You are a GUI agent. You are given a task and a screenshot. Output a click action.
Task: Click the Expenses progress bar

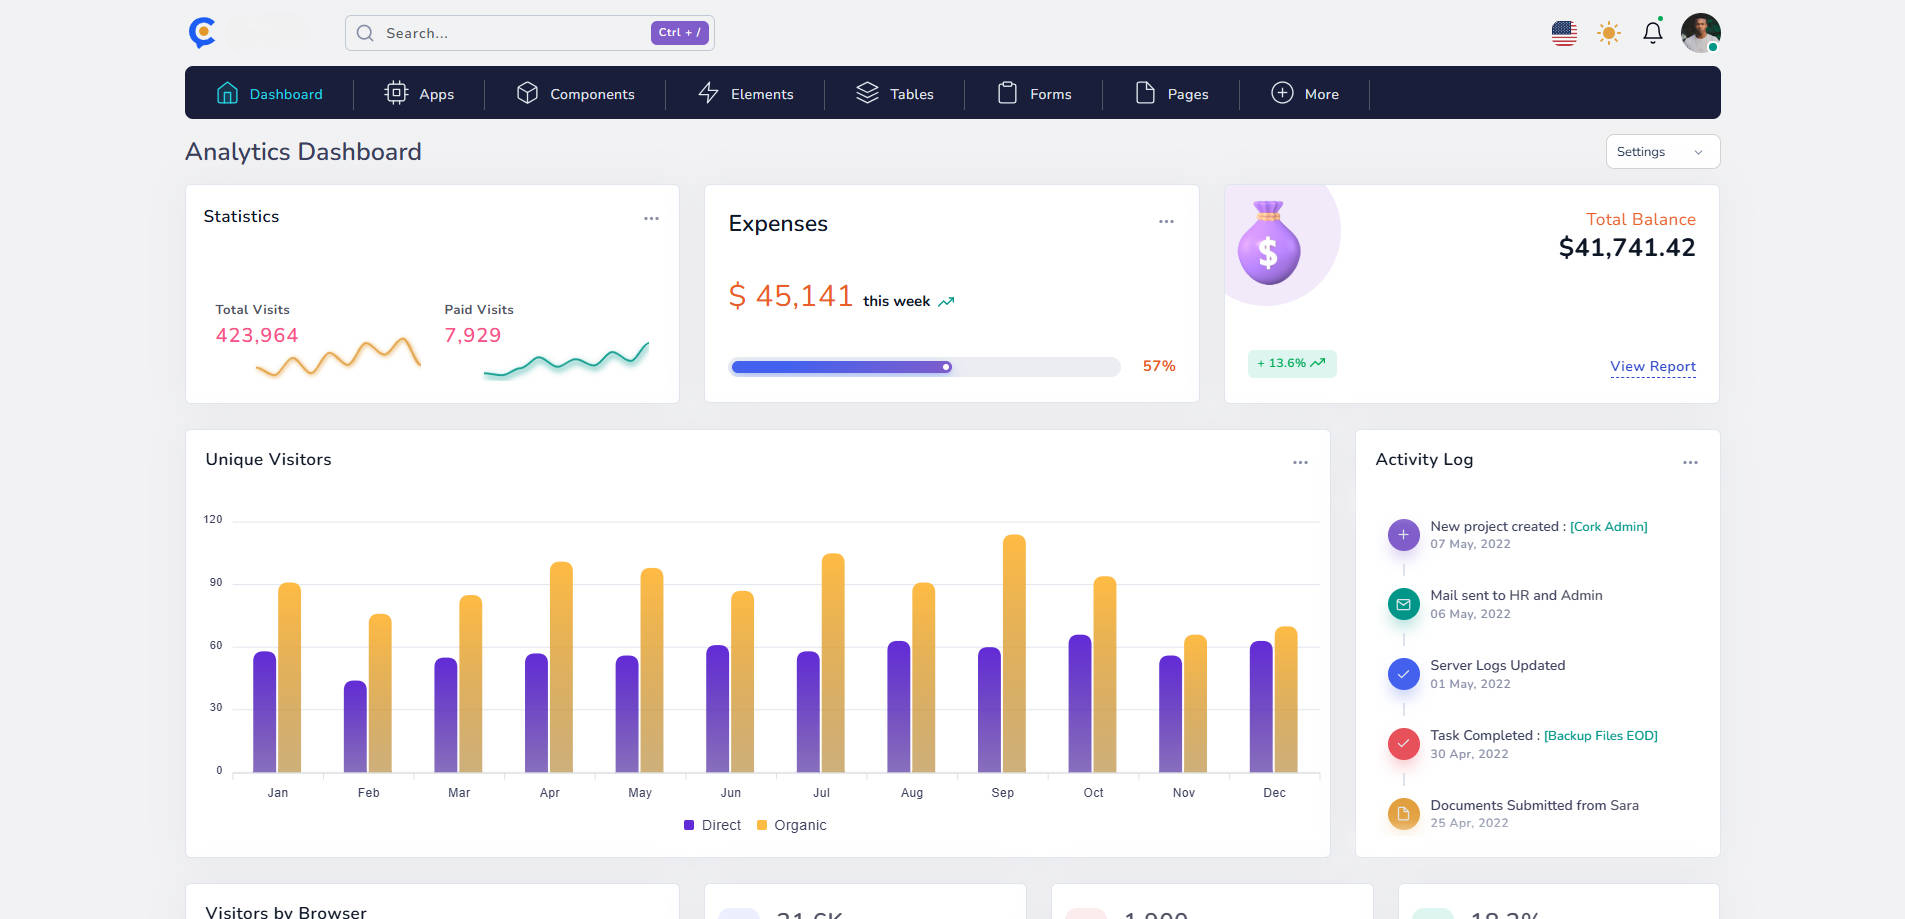(x=924, y=366)
